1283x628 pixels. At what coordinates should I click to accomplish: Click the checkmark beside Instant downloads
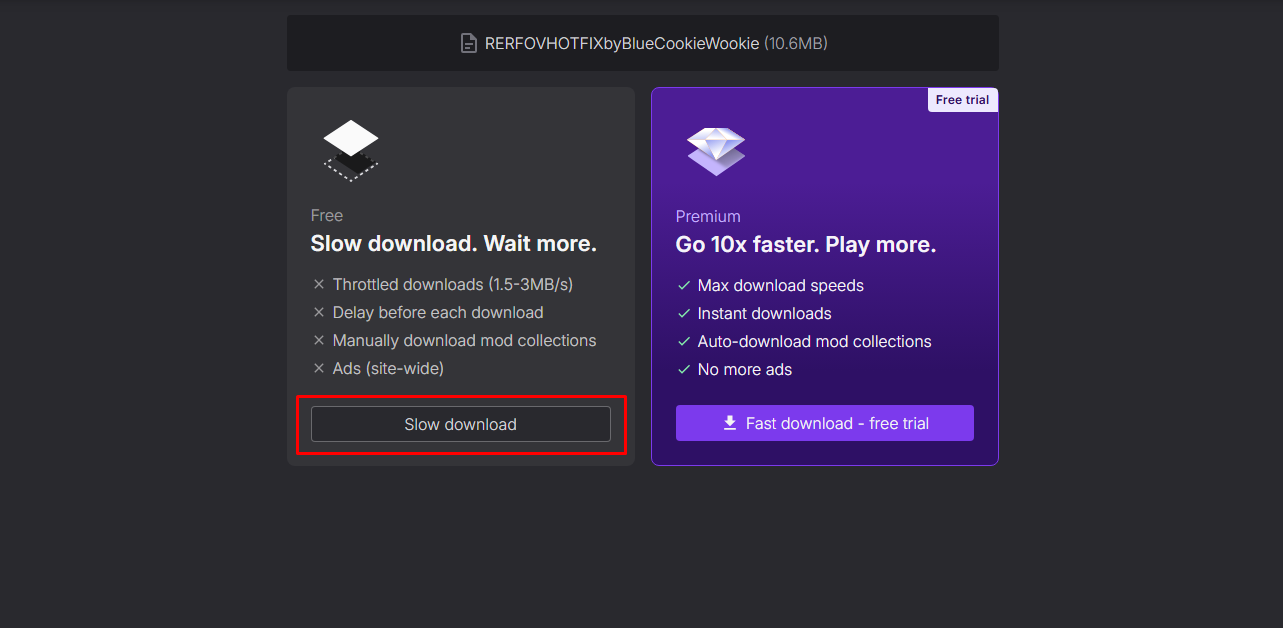point(684,313)
